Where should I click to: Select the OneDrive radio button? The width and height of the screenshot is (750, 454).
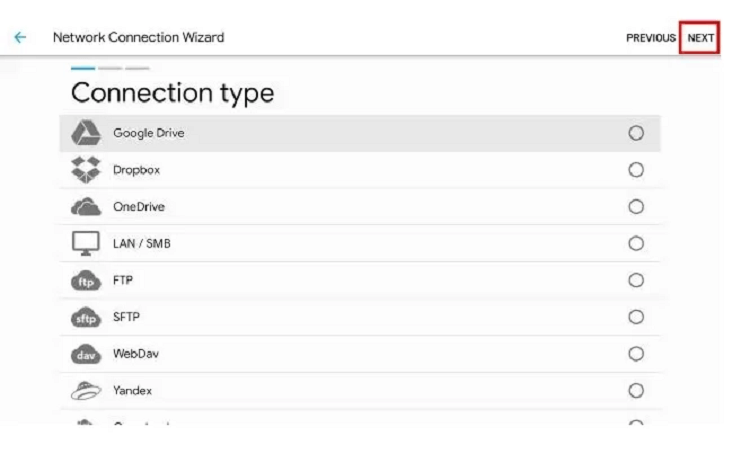pyautogui.click(x=636, y=207)
